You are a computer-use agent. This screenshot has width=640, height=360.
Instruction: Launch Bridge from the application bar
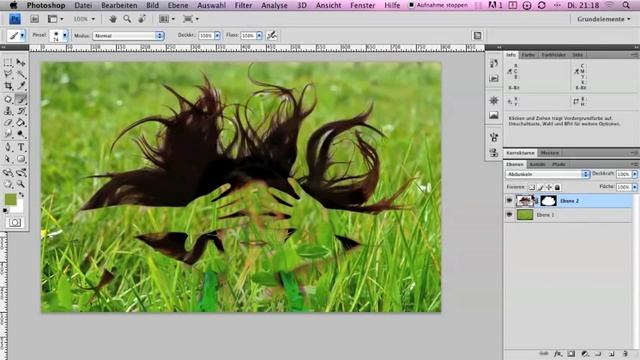[x=35, y=19]
